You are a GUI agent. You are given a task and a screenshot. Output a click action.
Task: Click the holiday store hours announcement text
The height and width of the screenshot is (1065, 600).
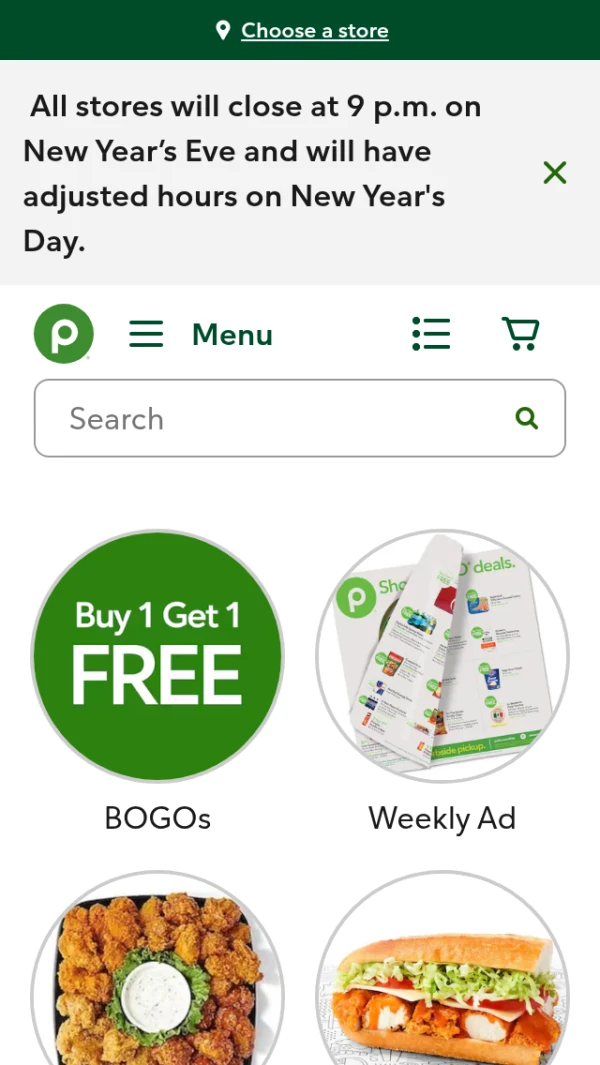click(250, 173)
